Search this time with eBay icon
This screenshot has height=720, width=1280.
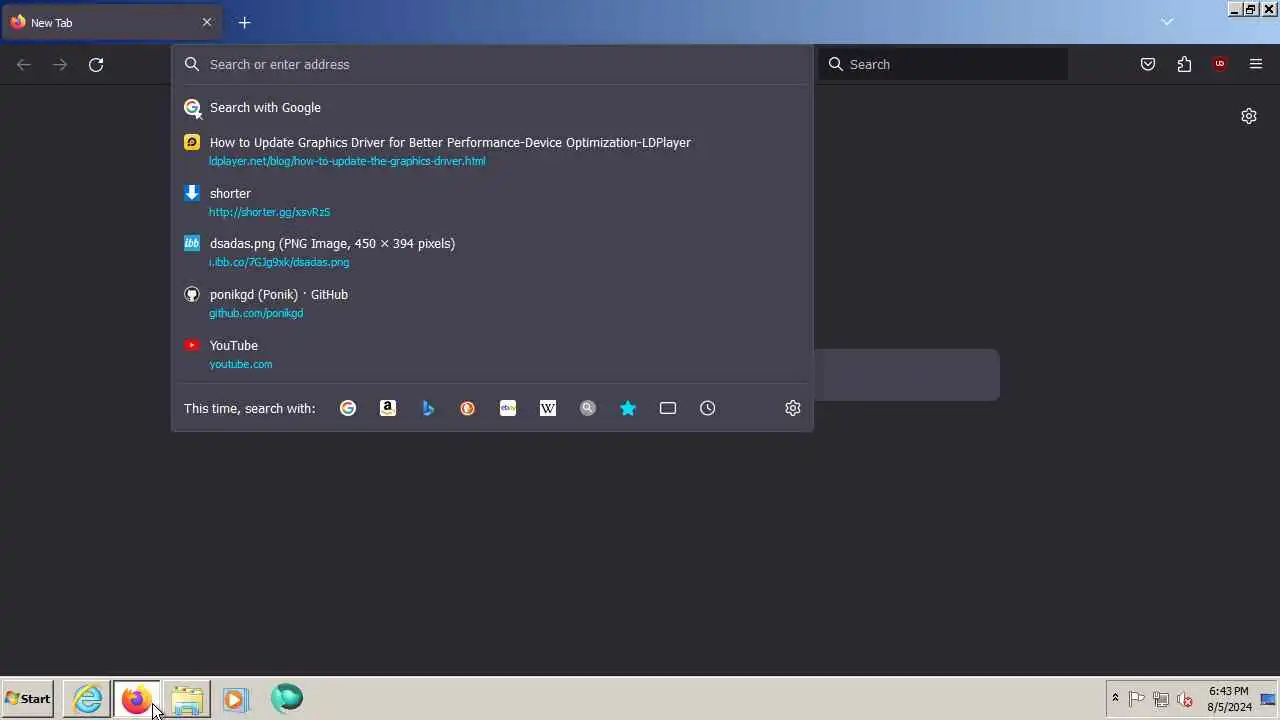(x=508, y=408)
